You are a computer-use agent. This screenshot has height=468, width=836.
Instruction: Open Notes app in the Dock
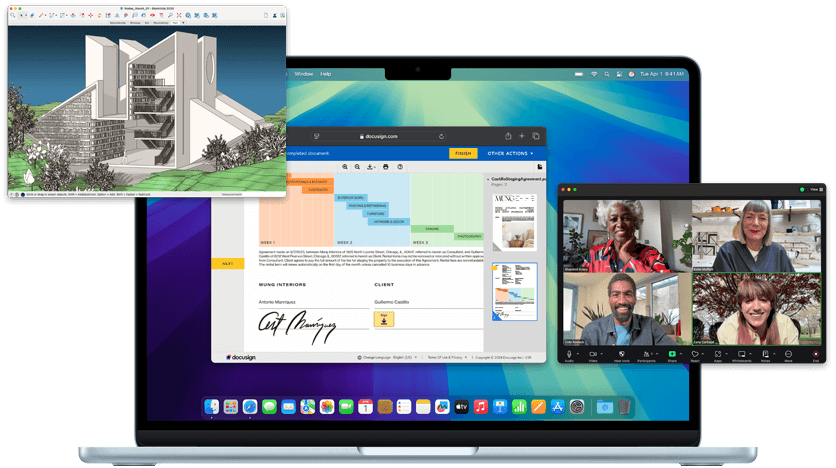[423, 407]
